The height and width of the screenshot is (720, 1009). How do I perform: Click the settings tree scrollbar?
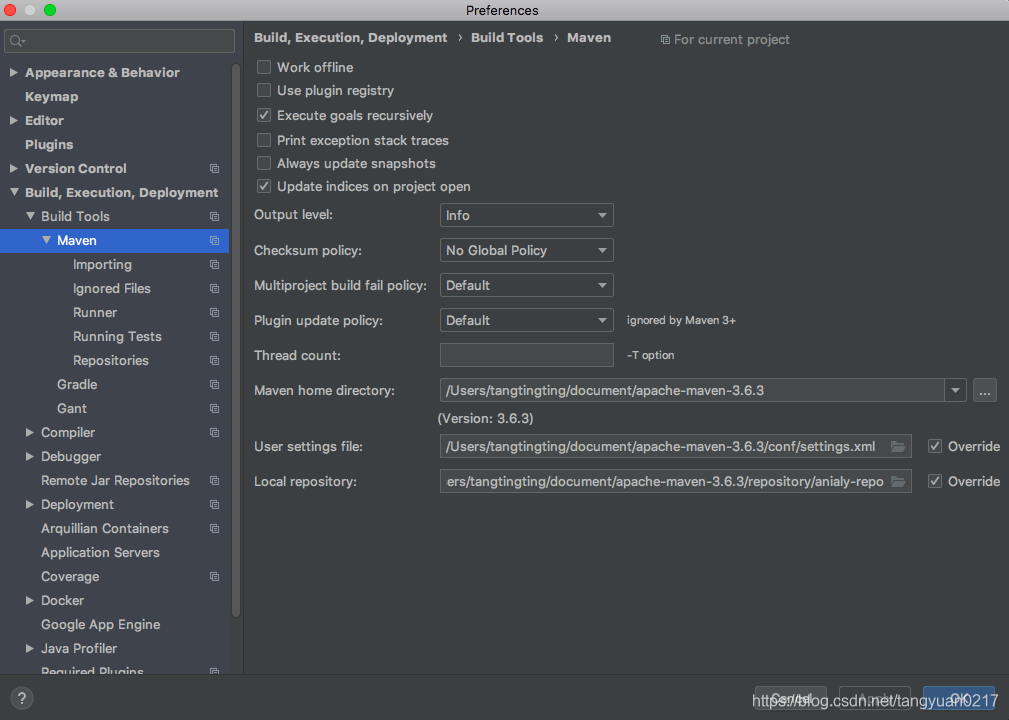click(236, 341)
